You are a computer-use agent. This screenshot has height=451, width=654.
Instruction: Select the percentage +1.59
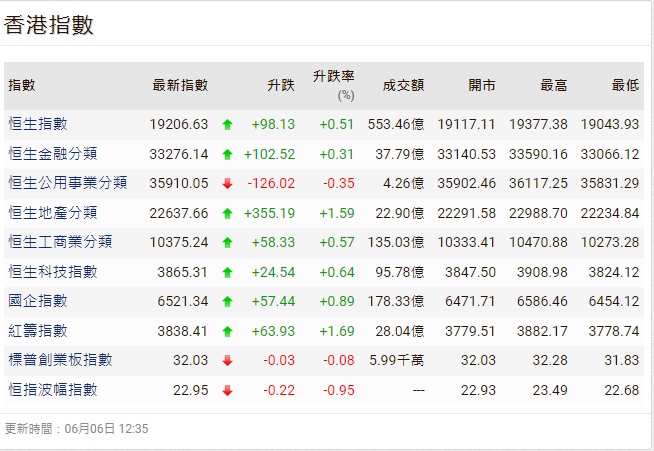pos(337,213)
